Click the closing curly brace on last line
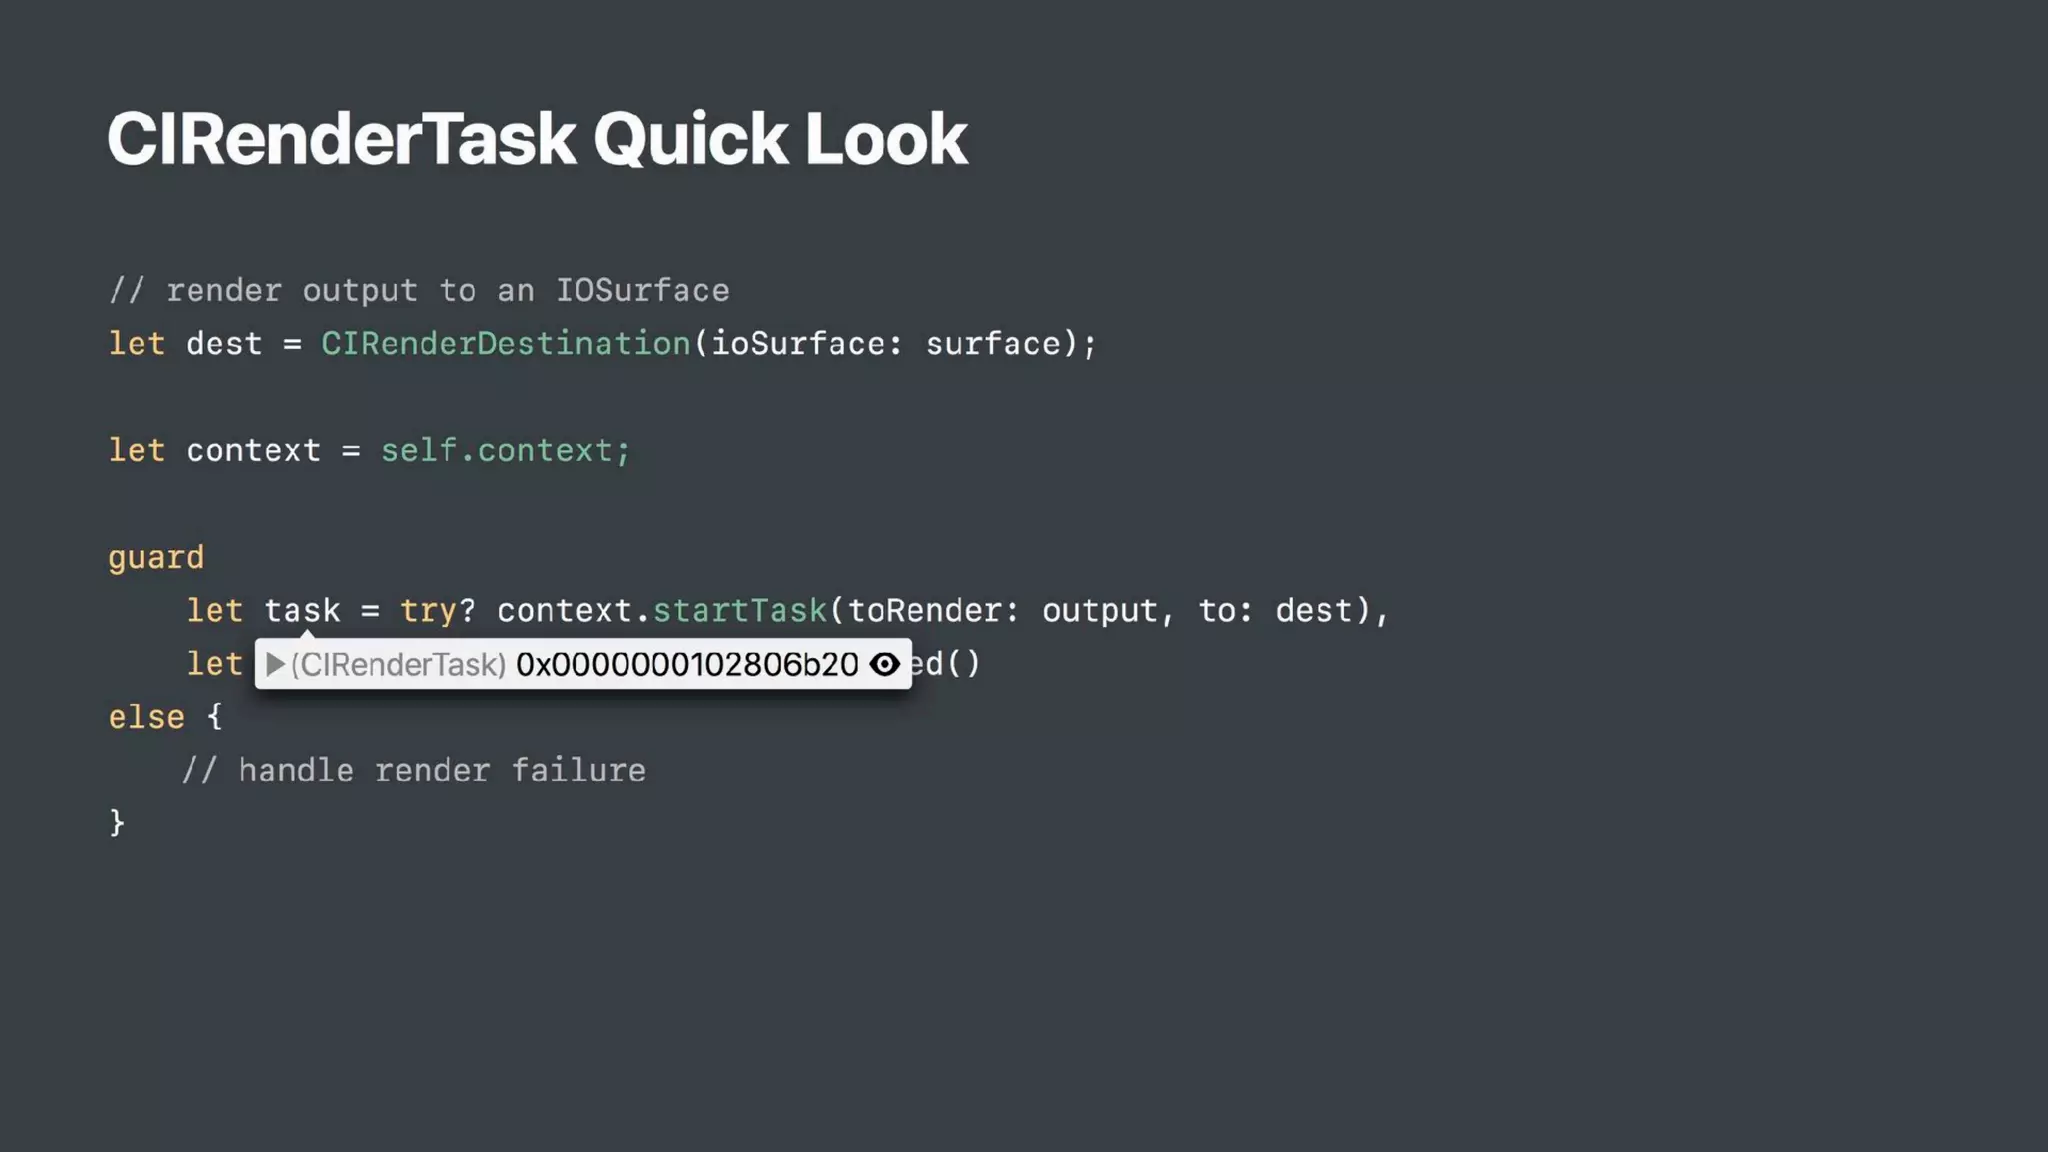2048x1152 pixels. click(x=117, y=822)
